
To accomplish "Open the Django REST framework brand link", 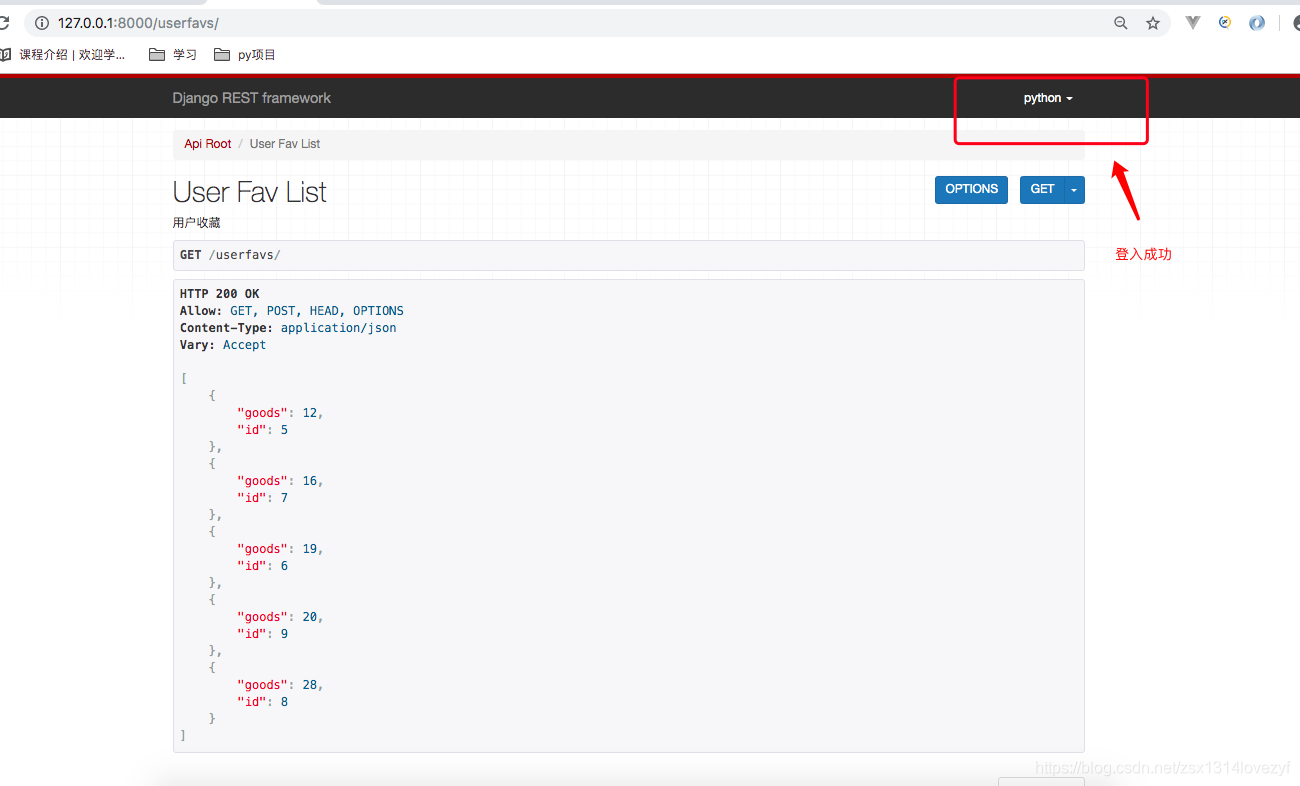I will (251, 98).
